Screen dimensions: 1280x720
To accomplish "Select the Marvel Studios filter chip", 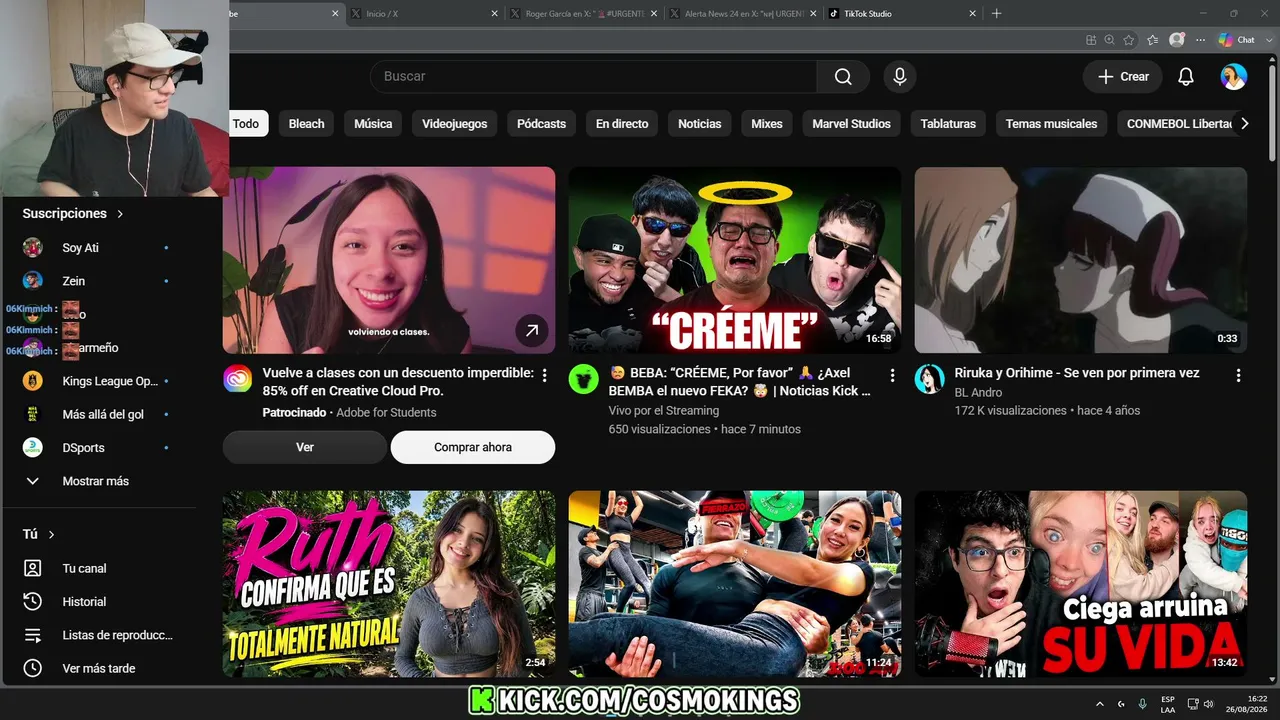I will (851, 124).
